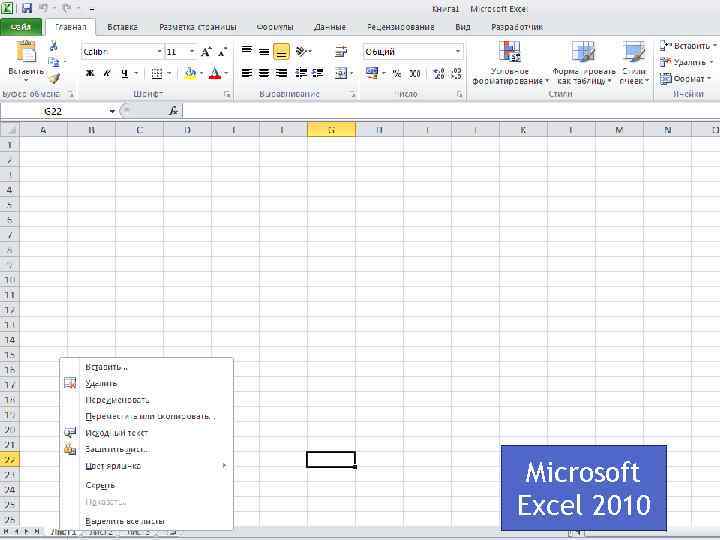Switch to the Разметка страницы tab
This screenshot has height=540, width=720.
pos(198,27)
